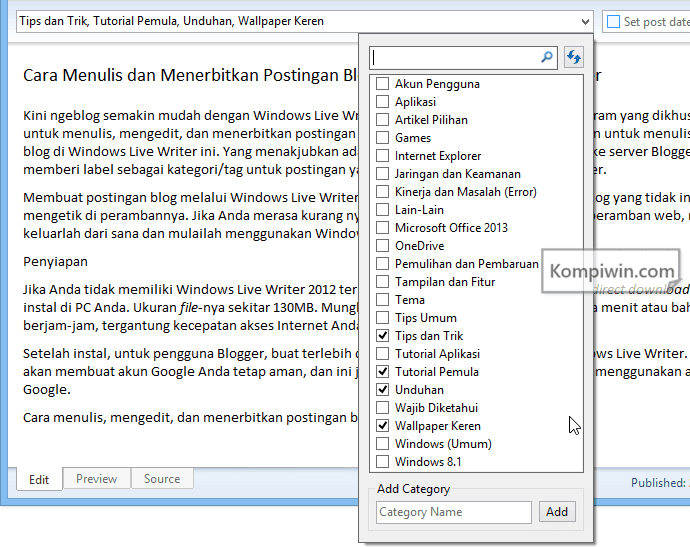
Task: Refresh the category list with arrows icon
Action: coord(574,58)
